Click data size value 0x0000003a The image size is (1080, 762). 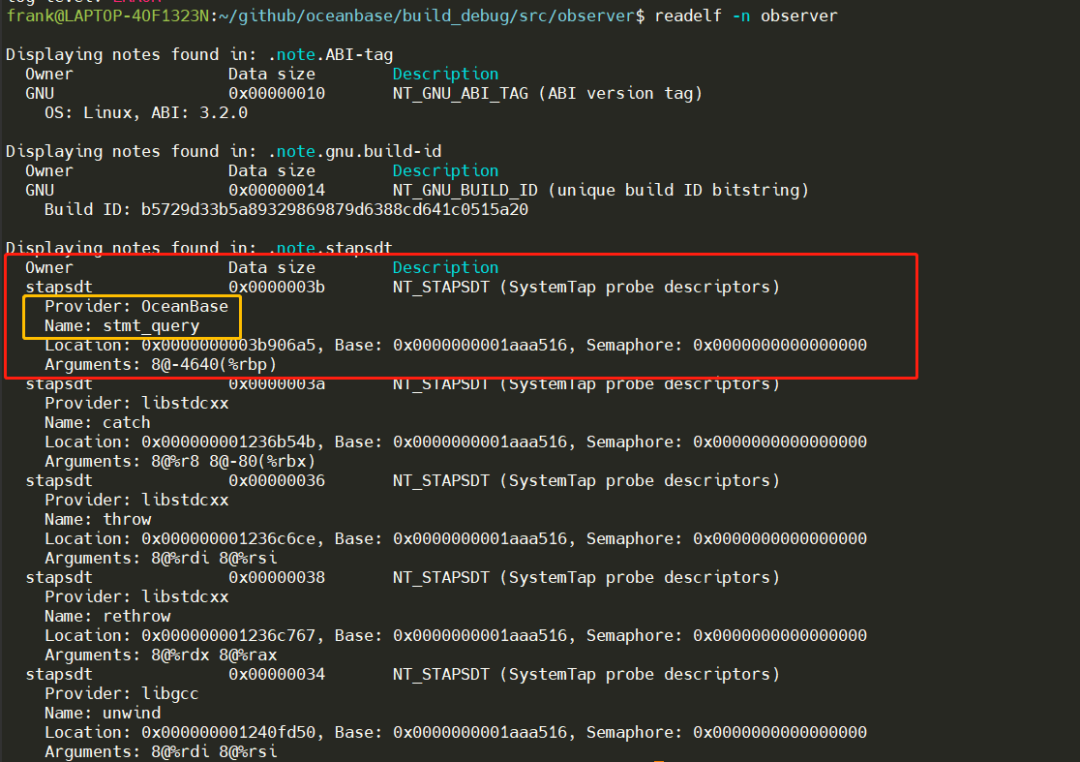tap(276, 384)
